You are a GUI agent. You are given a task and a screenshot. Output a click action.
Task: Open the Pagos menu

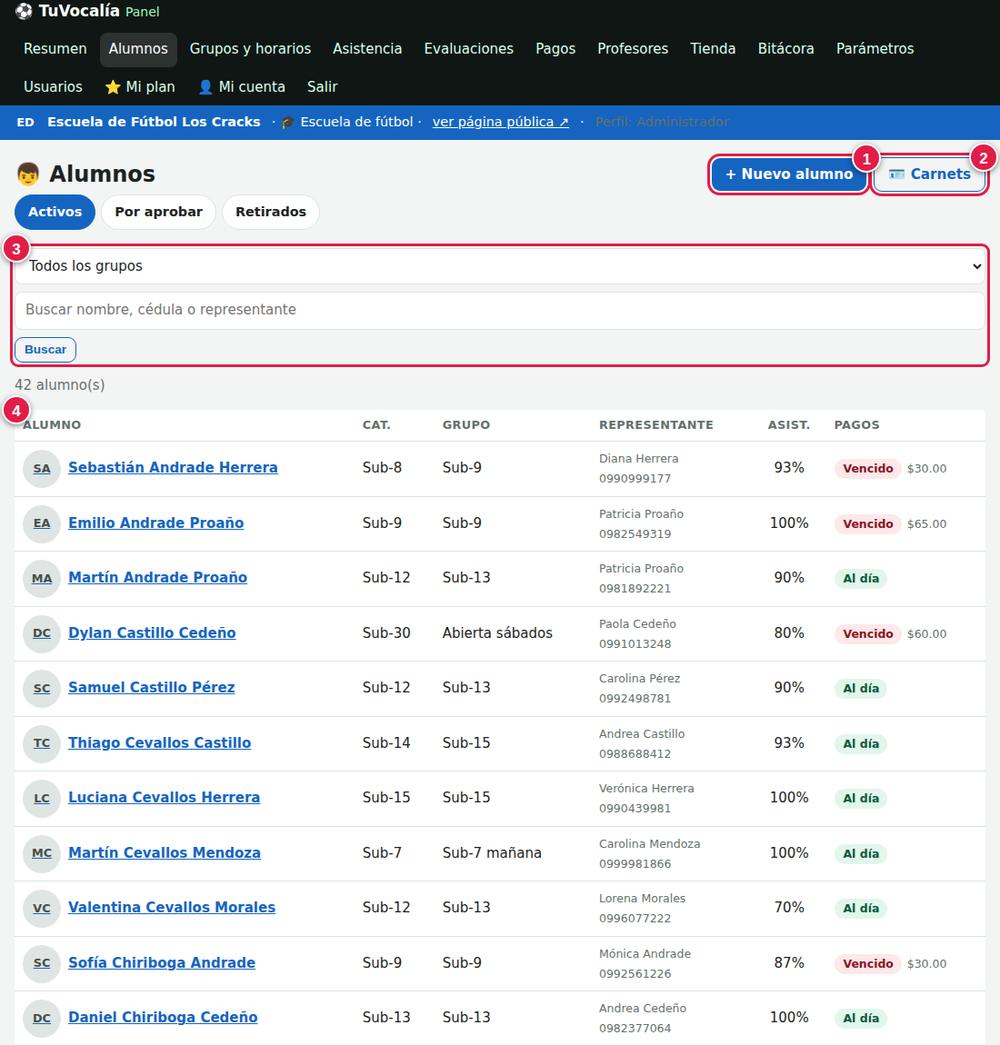(555, 49)
